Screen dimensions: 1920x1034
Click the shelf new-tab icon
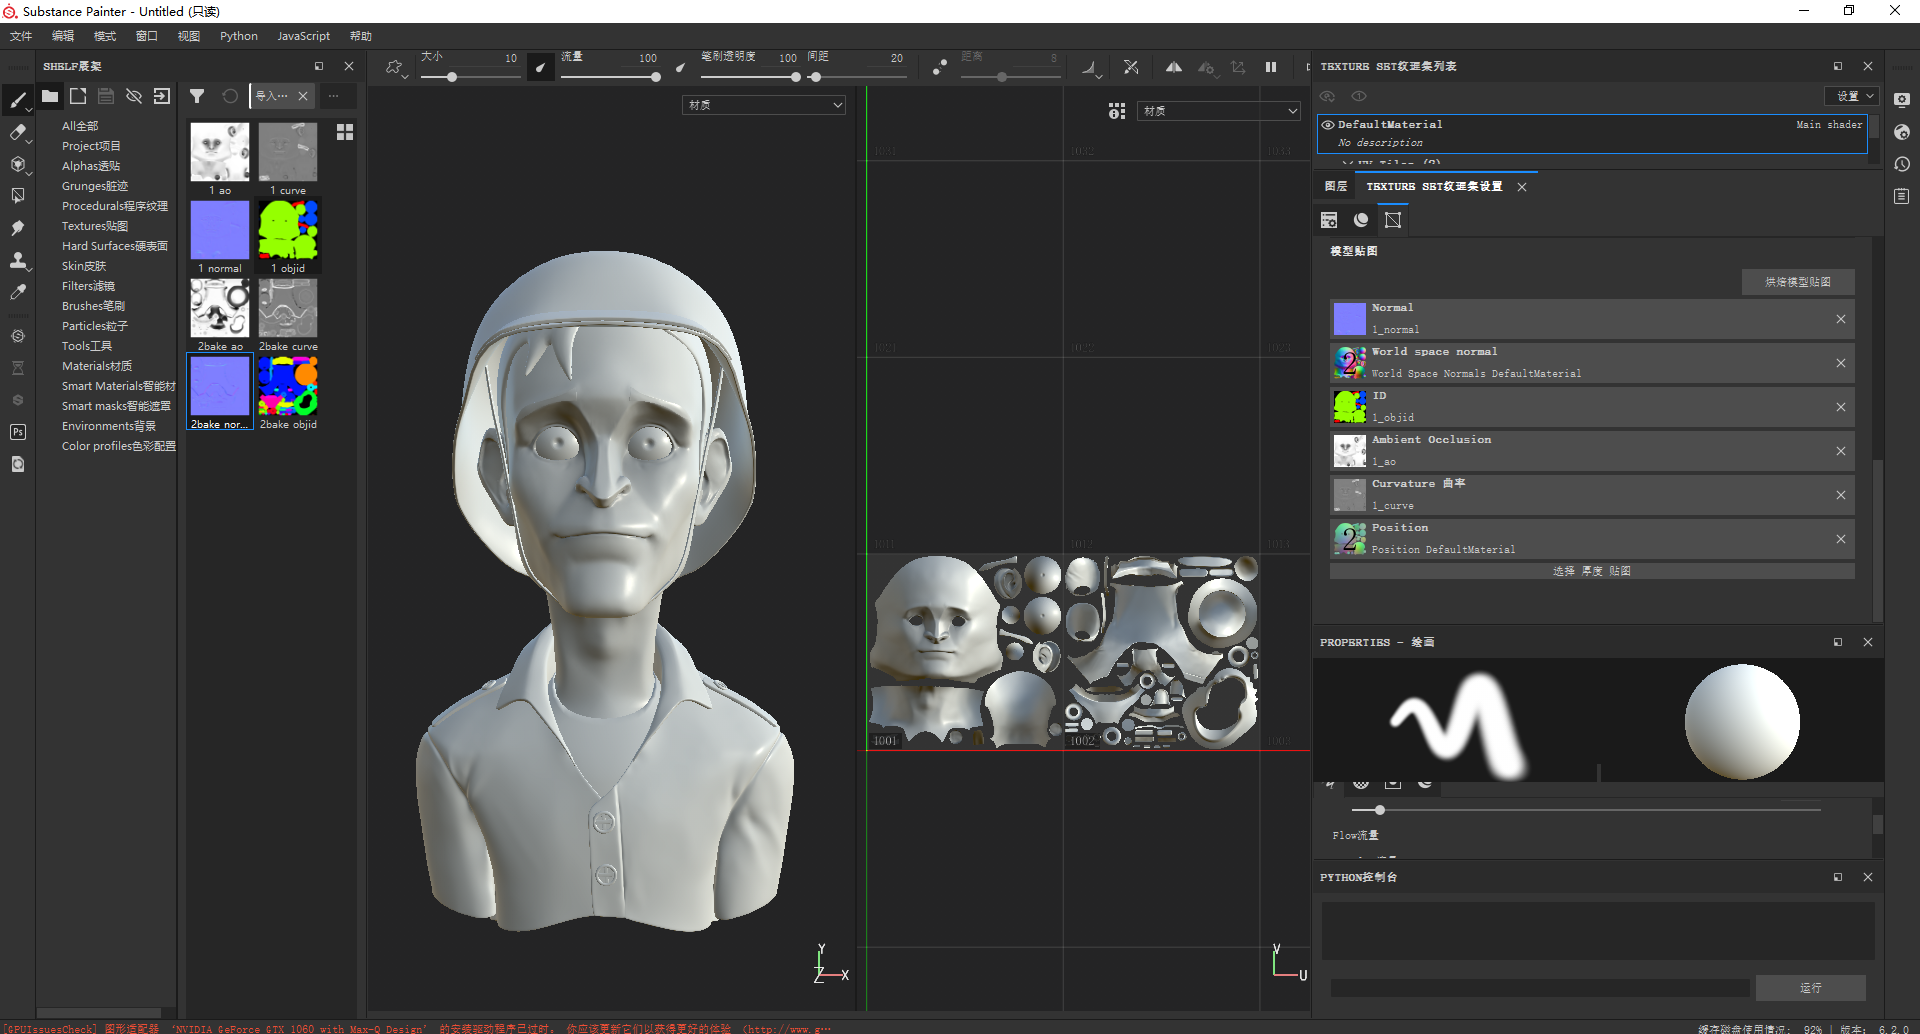78,96
